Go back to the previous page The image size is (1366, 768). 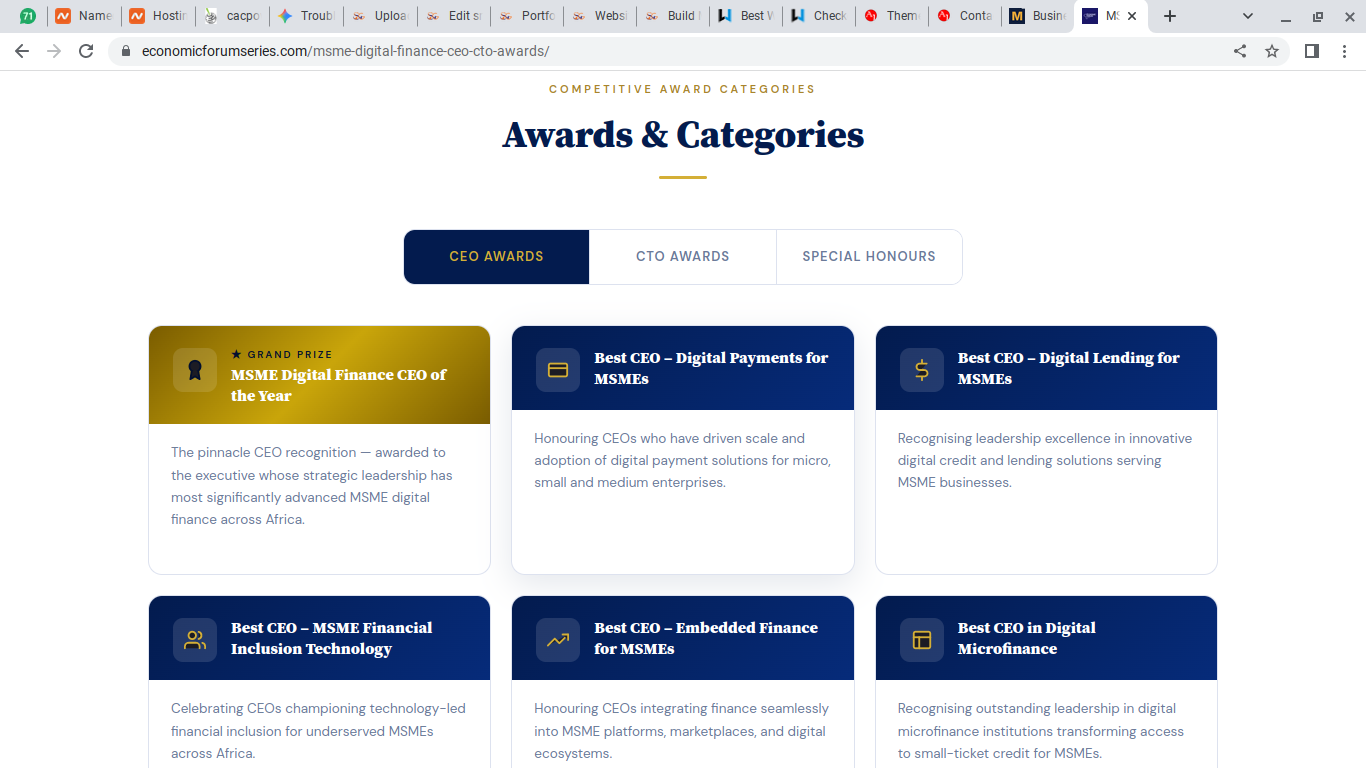(22, 51)
